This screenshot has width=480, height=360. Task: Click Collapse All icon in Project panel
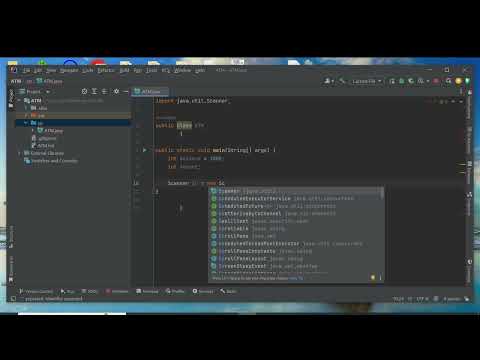click(x=105, y=91)
